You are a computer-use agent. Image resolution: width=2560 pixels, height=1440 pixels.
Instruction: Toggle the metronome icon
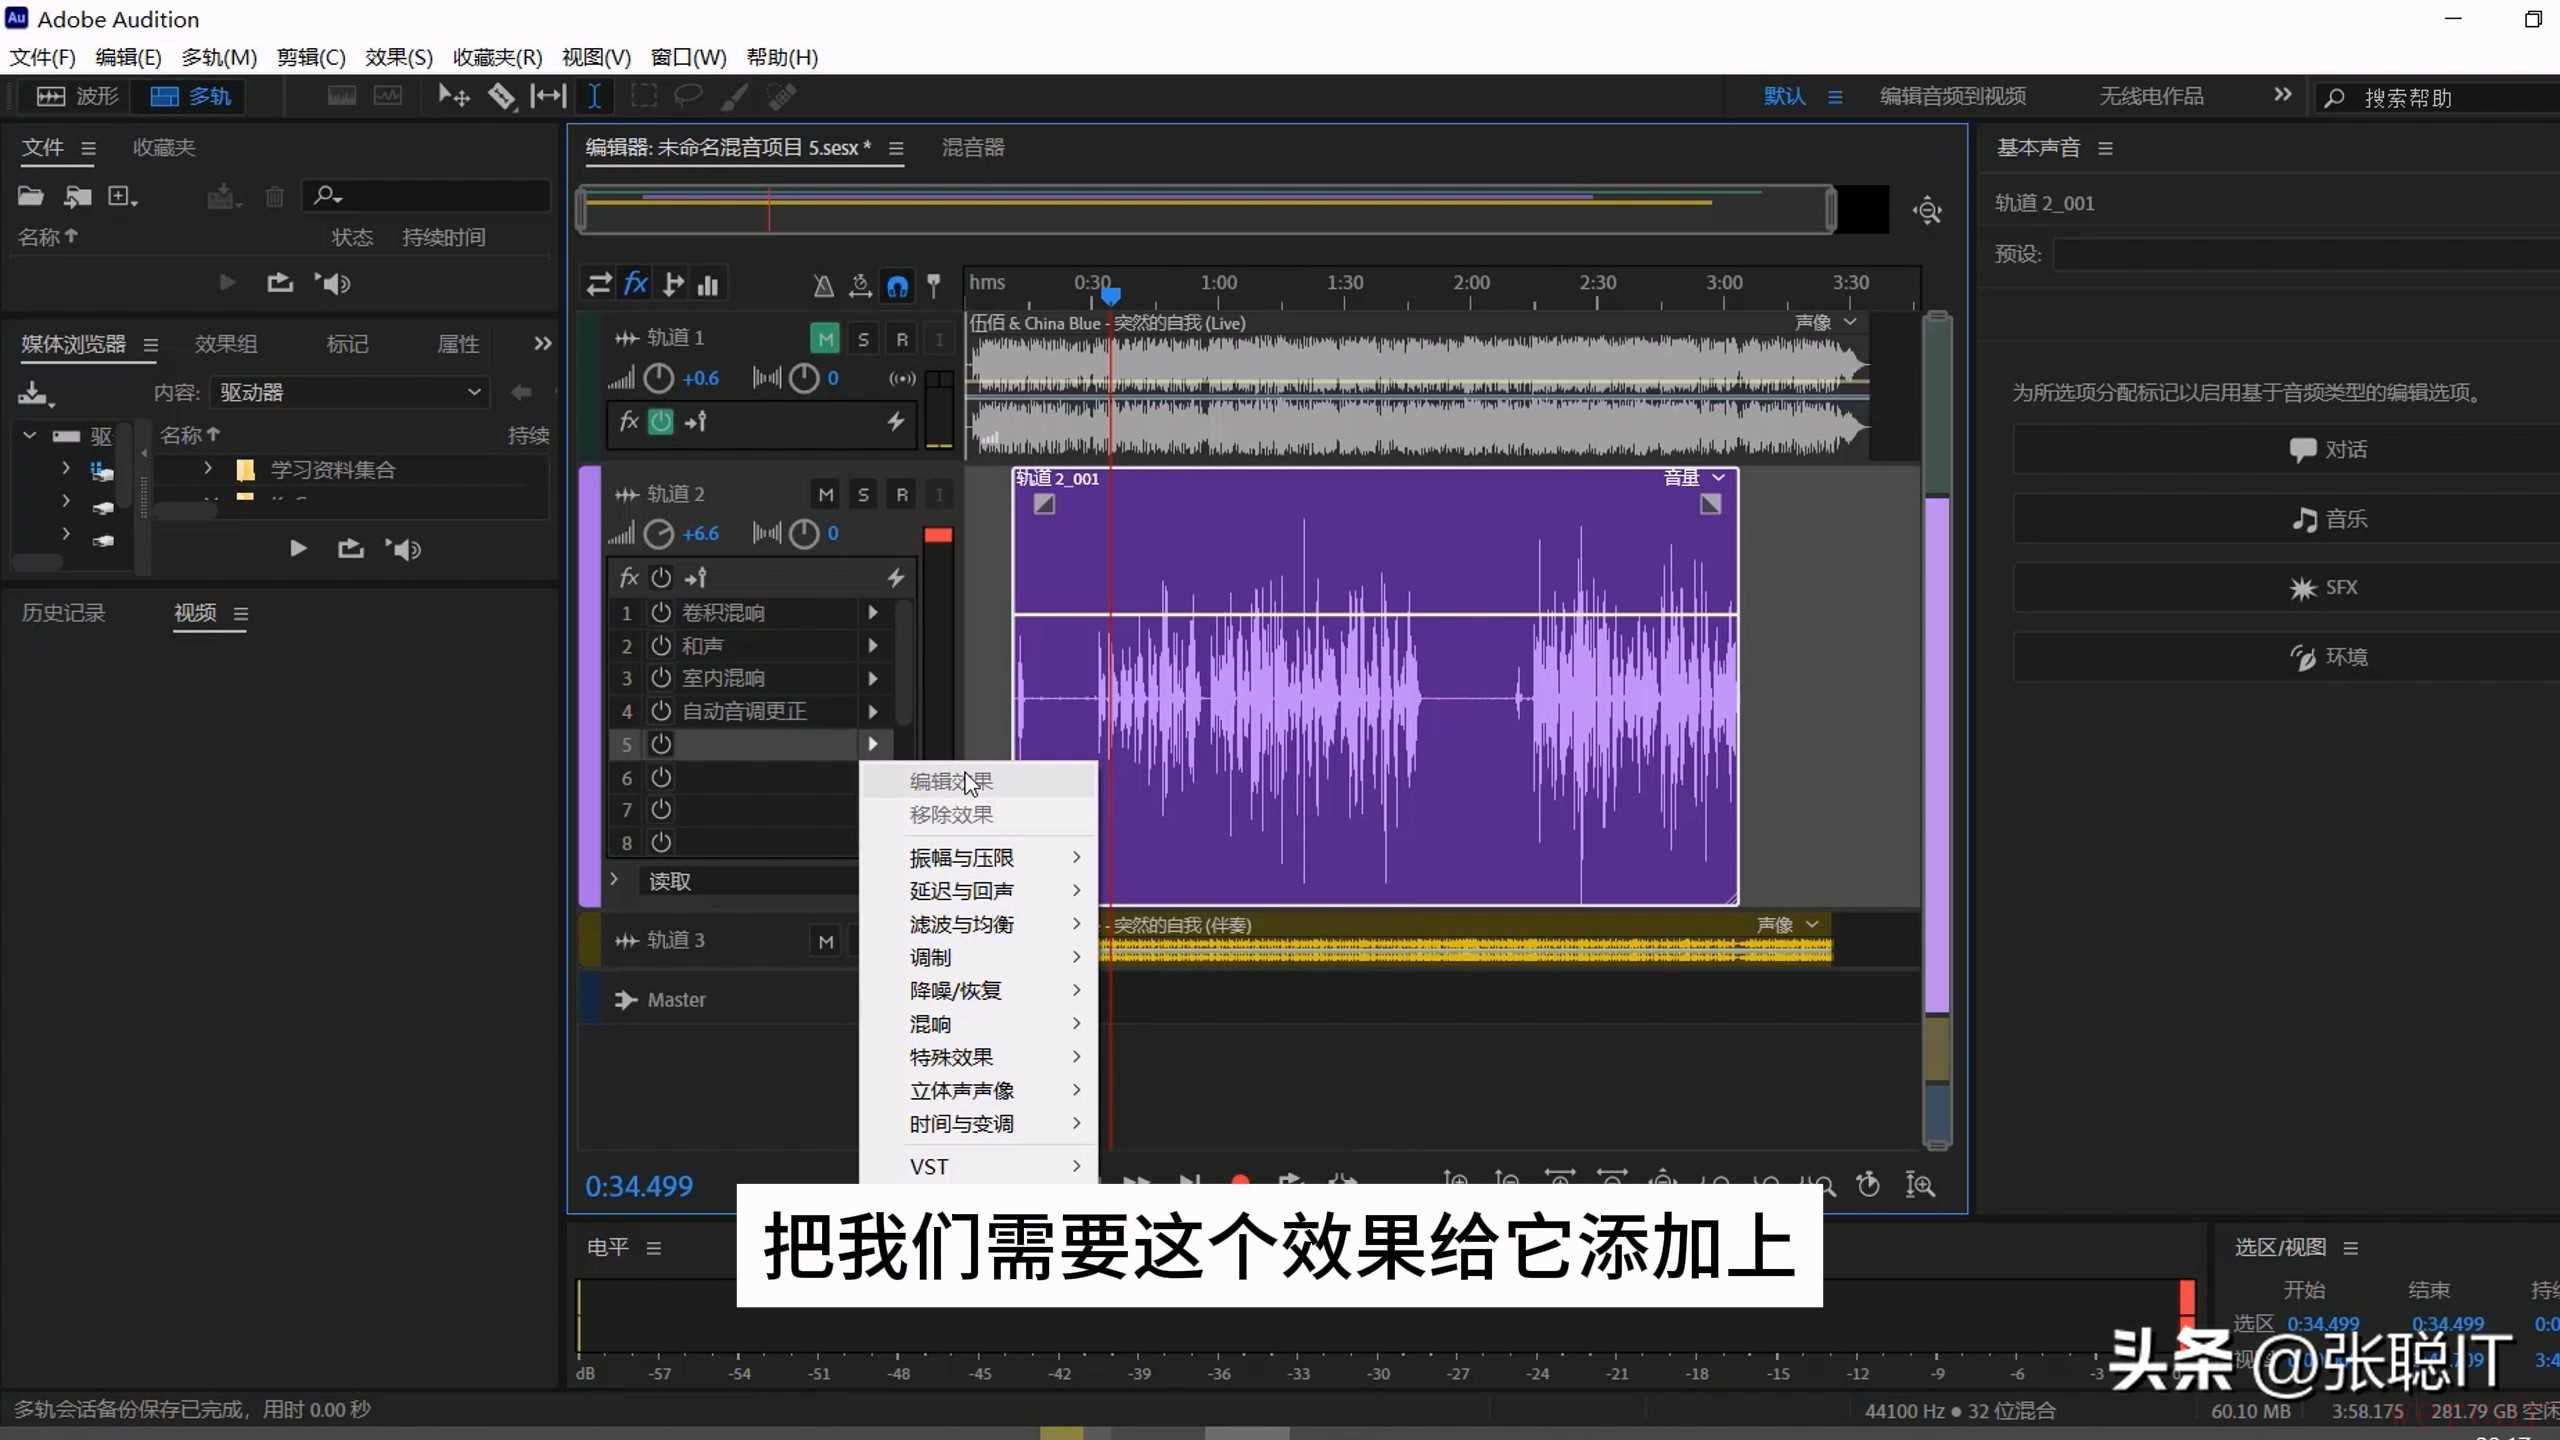coord(823,287)
